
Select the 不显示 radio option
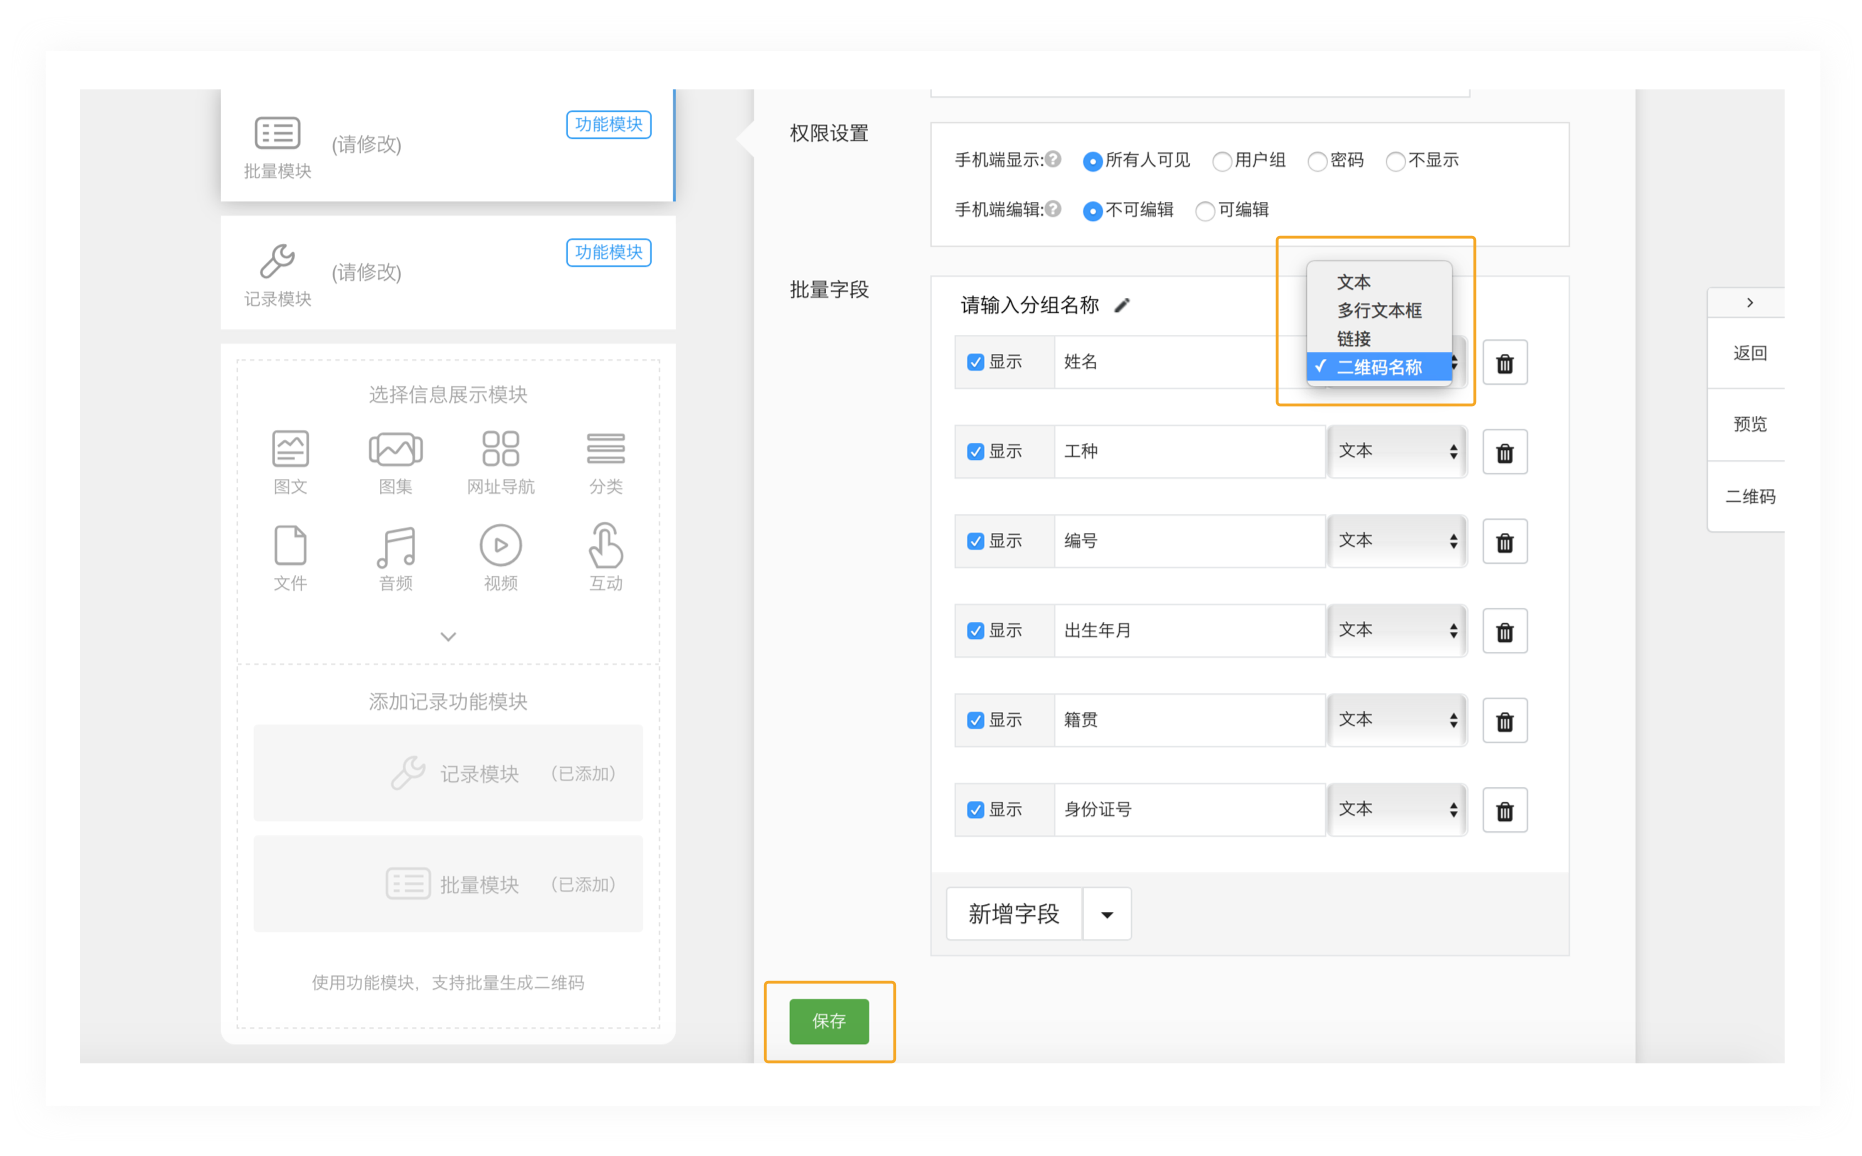point(1396,161)
